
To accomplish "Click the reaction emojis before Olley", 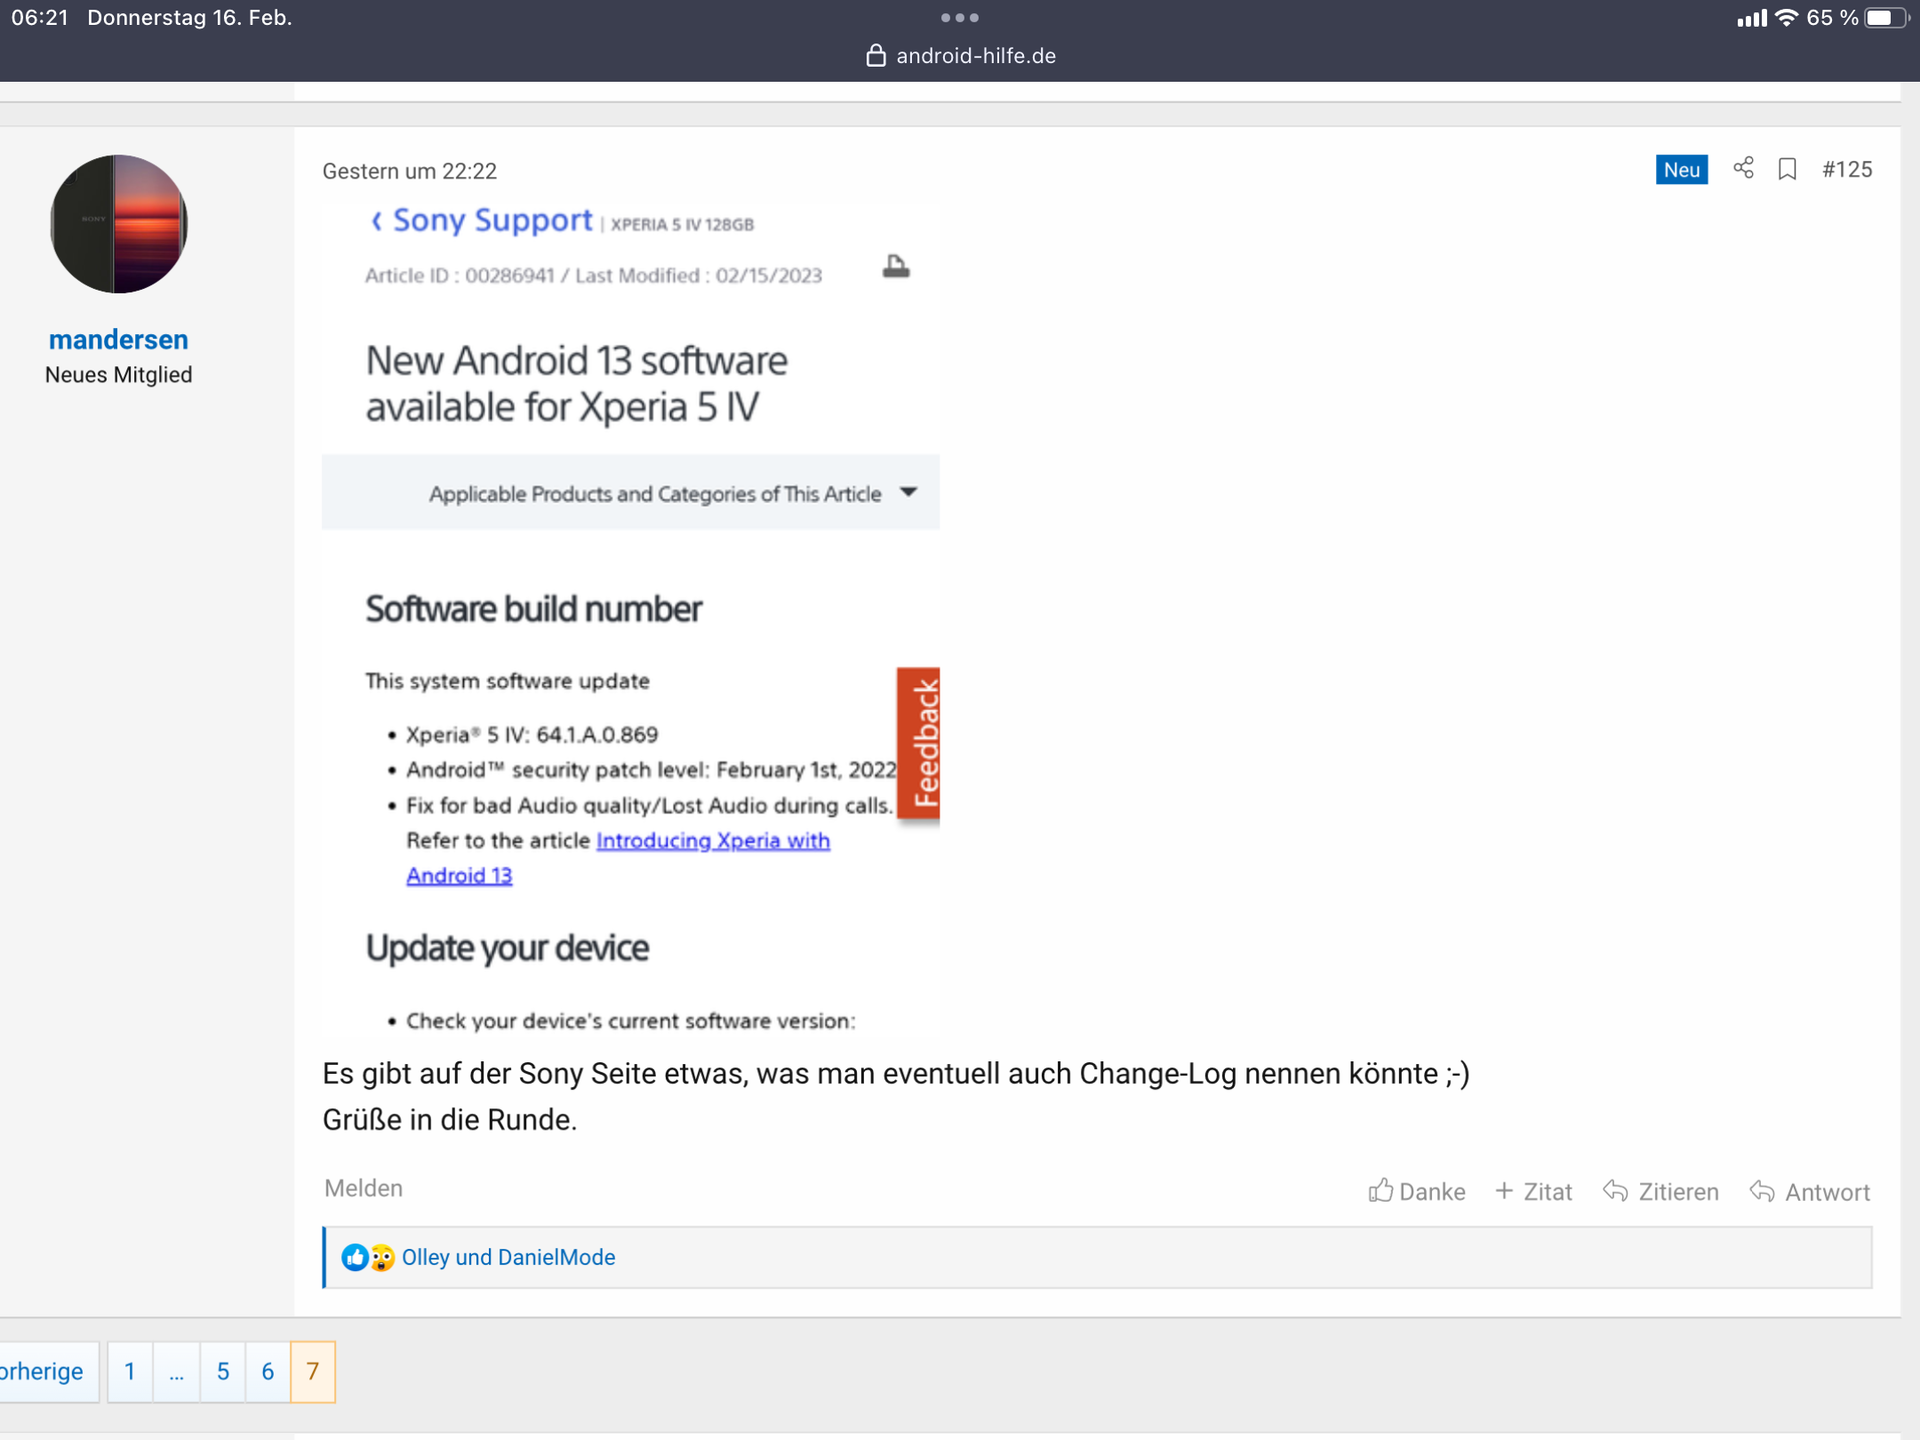I will 368,1257.
